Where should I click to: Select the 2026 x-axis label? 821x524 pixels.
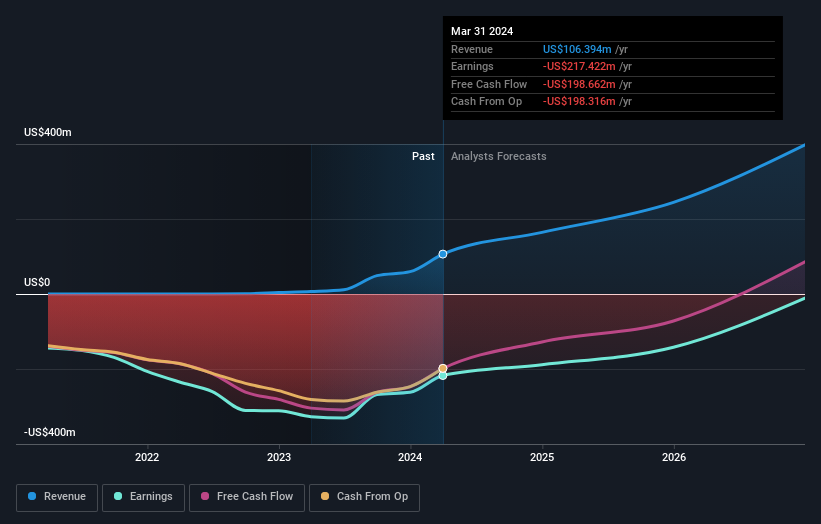pos(674,457)
